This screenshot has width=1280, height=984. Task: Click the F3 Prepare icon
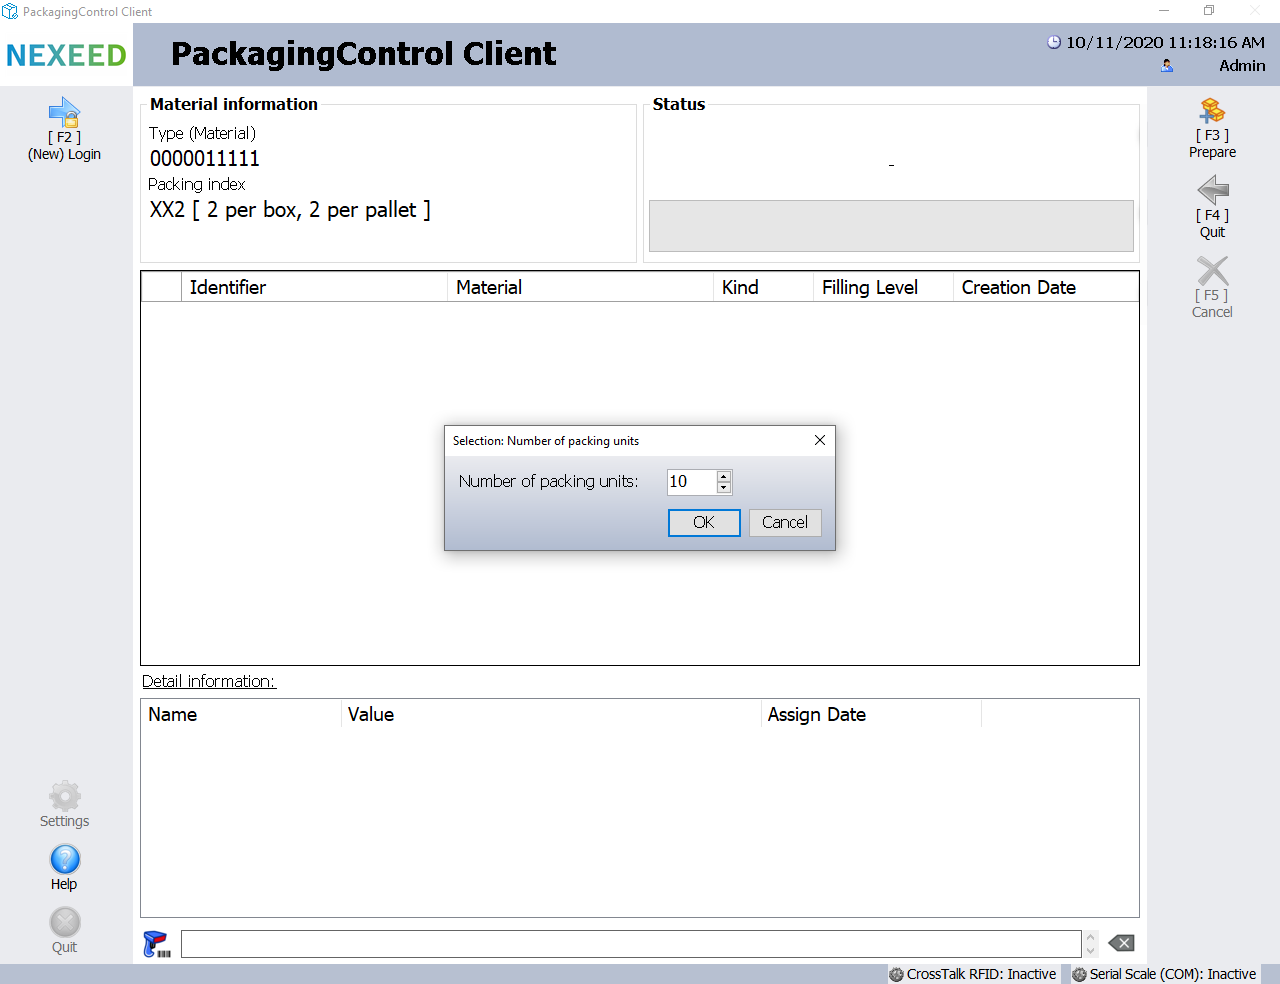1212,110
